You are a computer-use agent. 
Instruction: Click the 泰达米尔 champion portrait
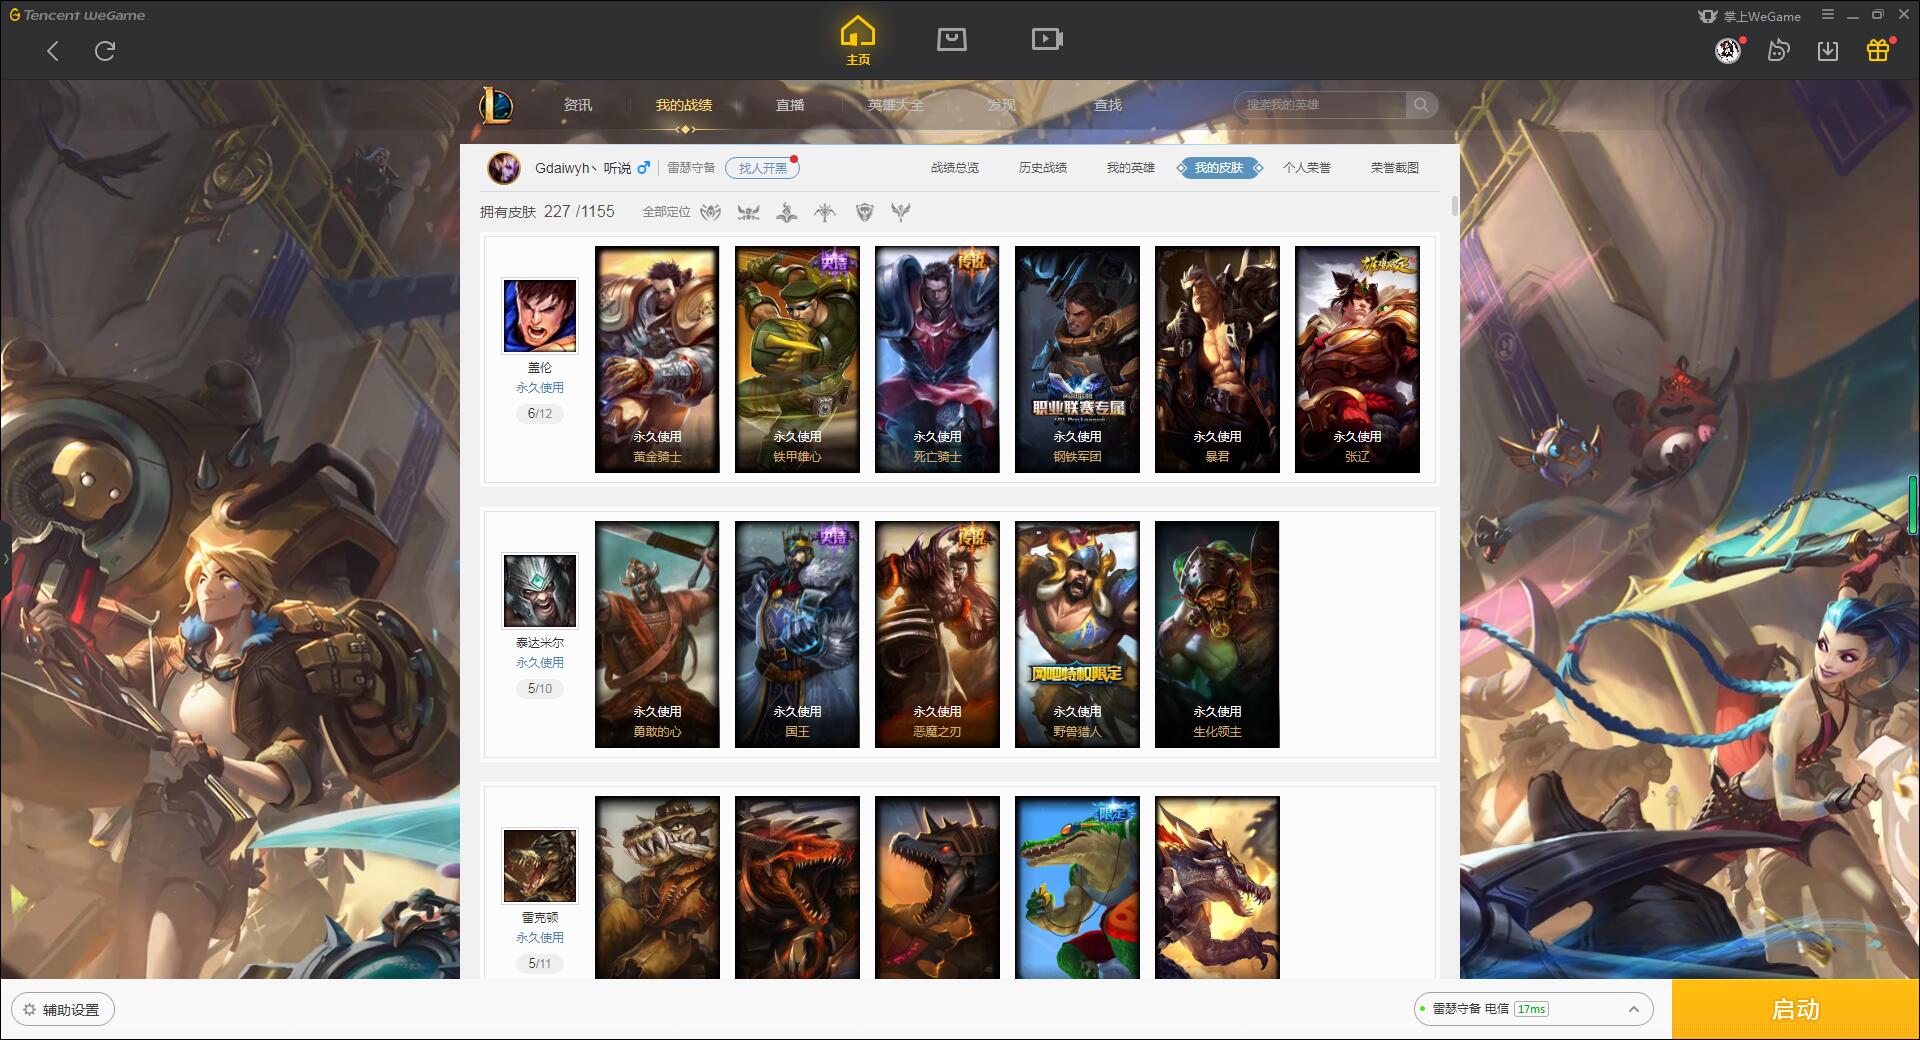[540, 591]
